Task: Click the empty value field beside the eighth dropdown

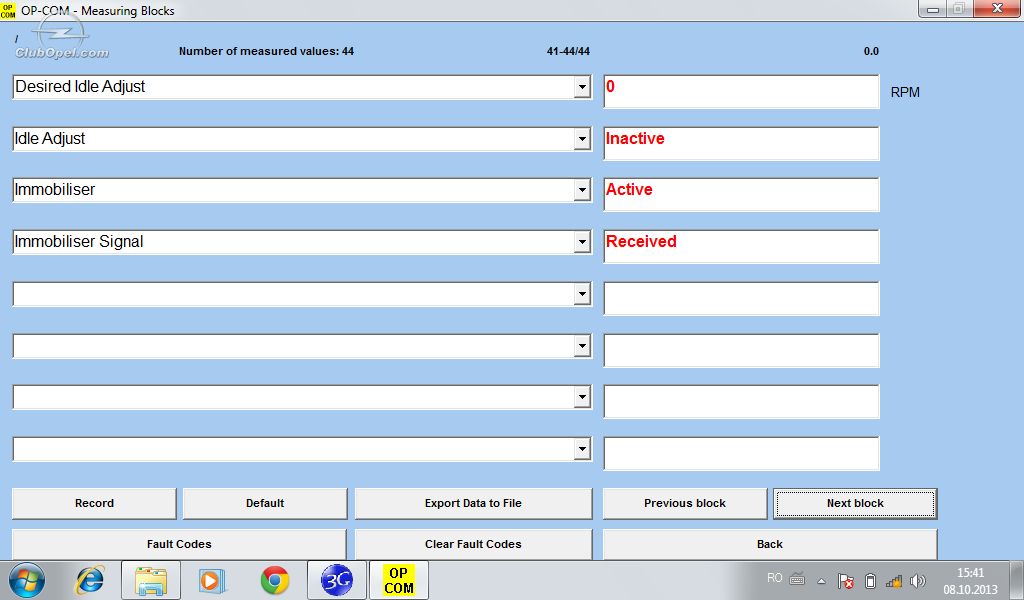Action: point(741,453)
